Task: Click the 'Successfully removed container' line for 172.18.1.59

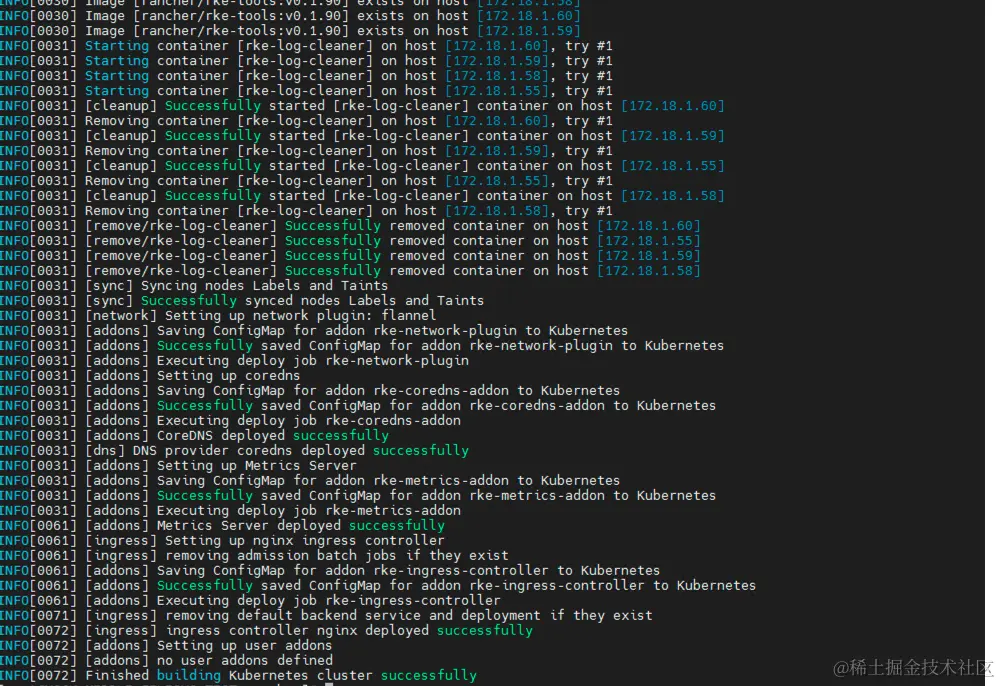Action: coord(350,256)
